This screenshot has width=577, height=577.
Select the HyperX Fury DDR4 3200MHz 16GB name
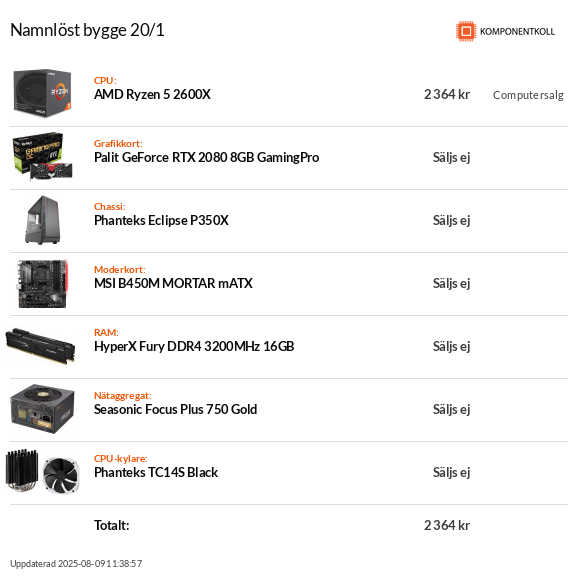[x=194, y=347]
